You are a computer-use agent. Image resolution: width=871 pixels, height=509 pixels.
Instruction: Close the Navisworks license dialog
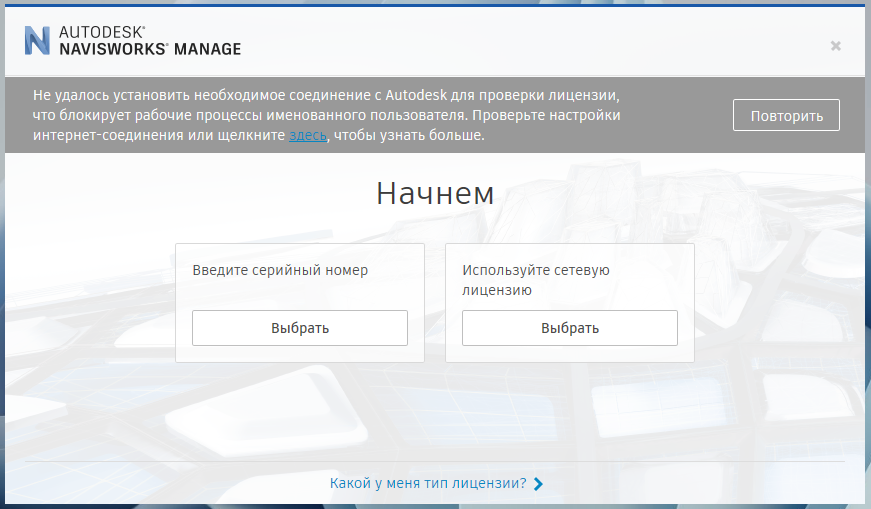pos(835,46)
